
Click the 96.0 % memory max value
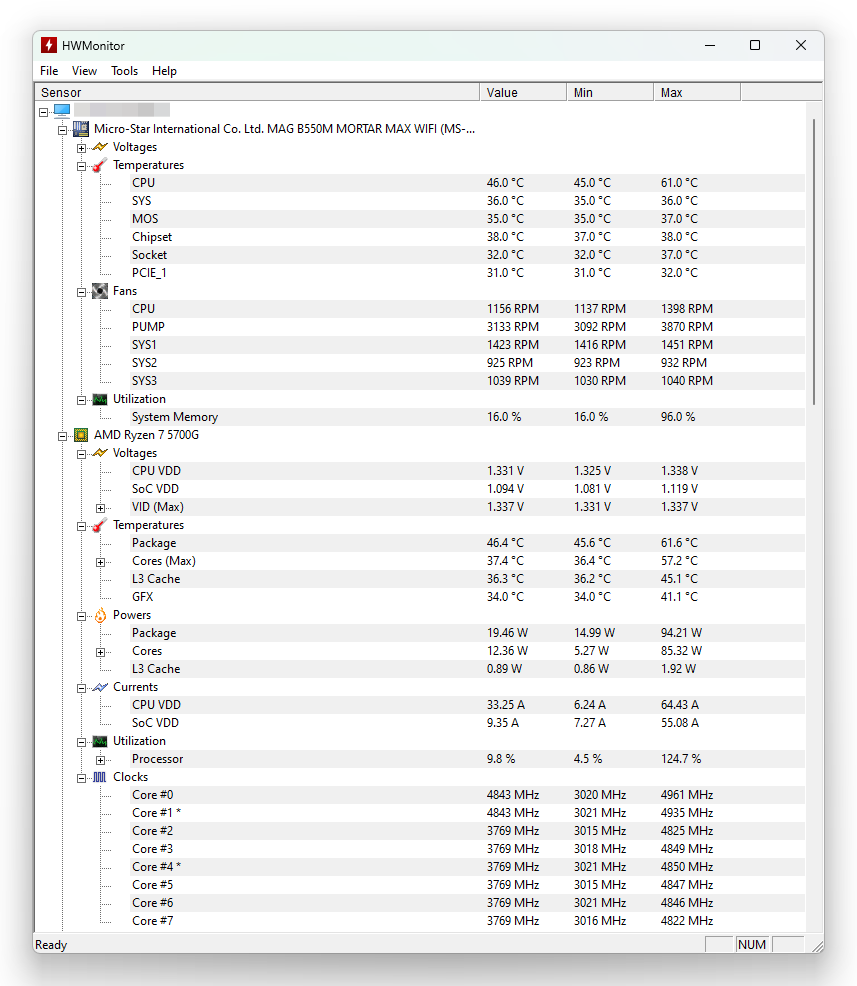678,417
